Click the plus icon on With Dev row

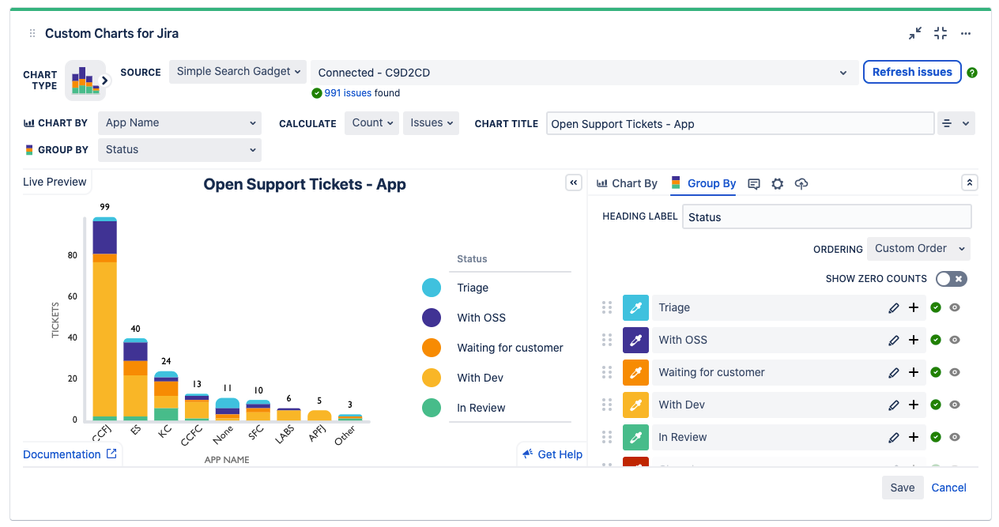click(x=914, y=405)
